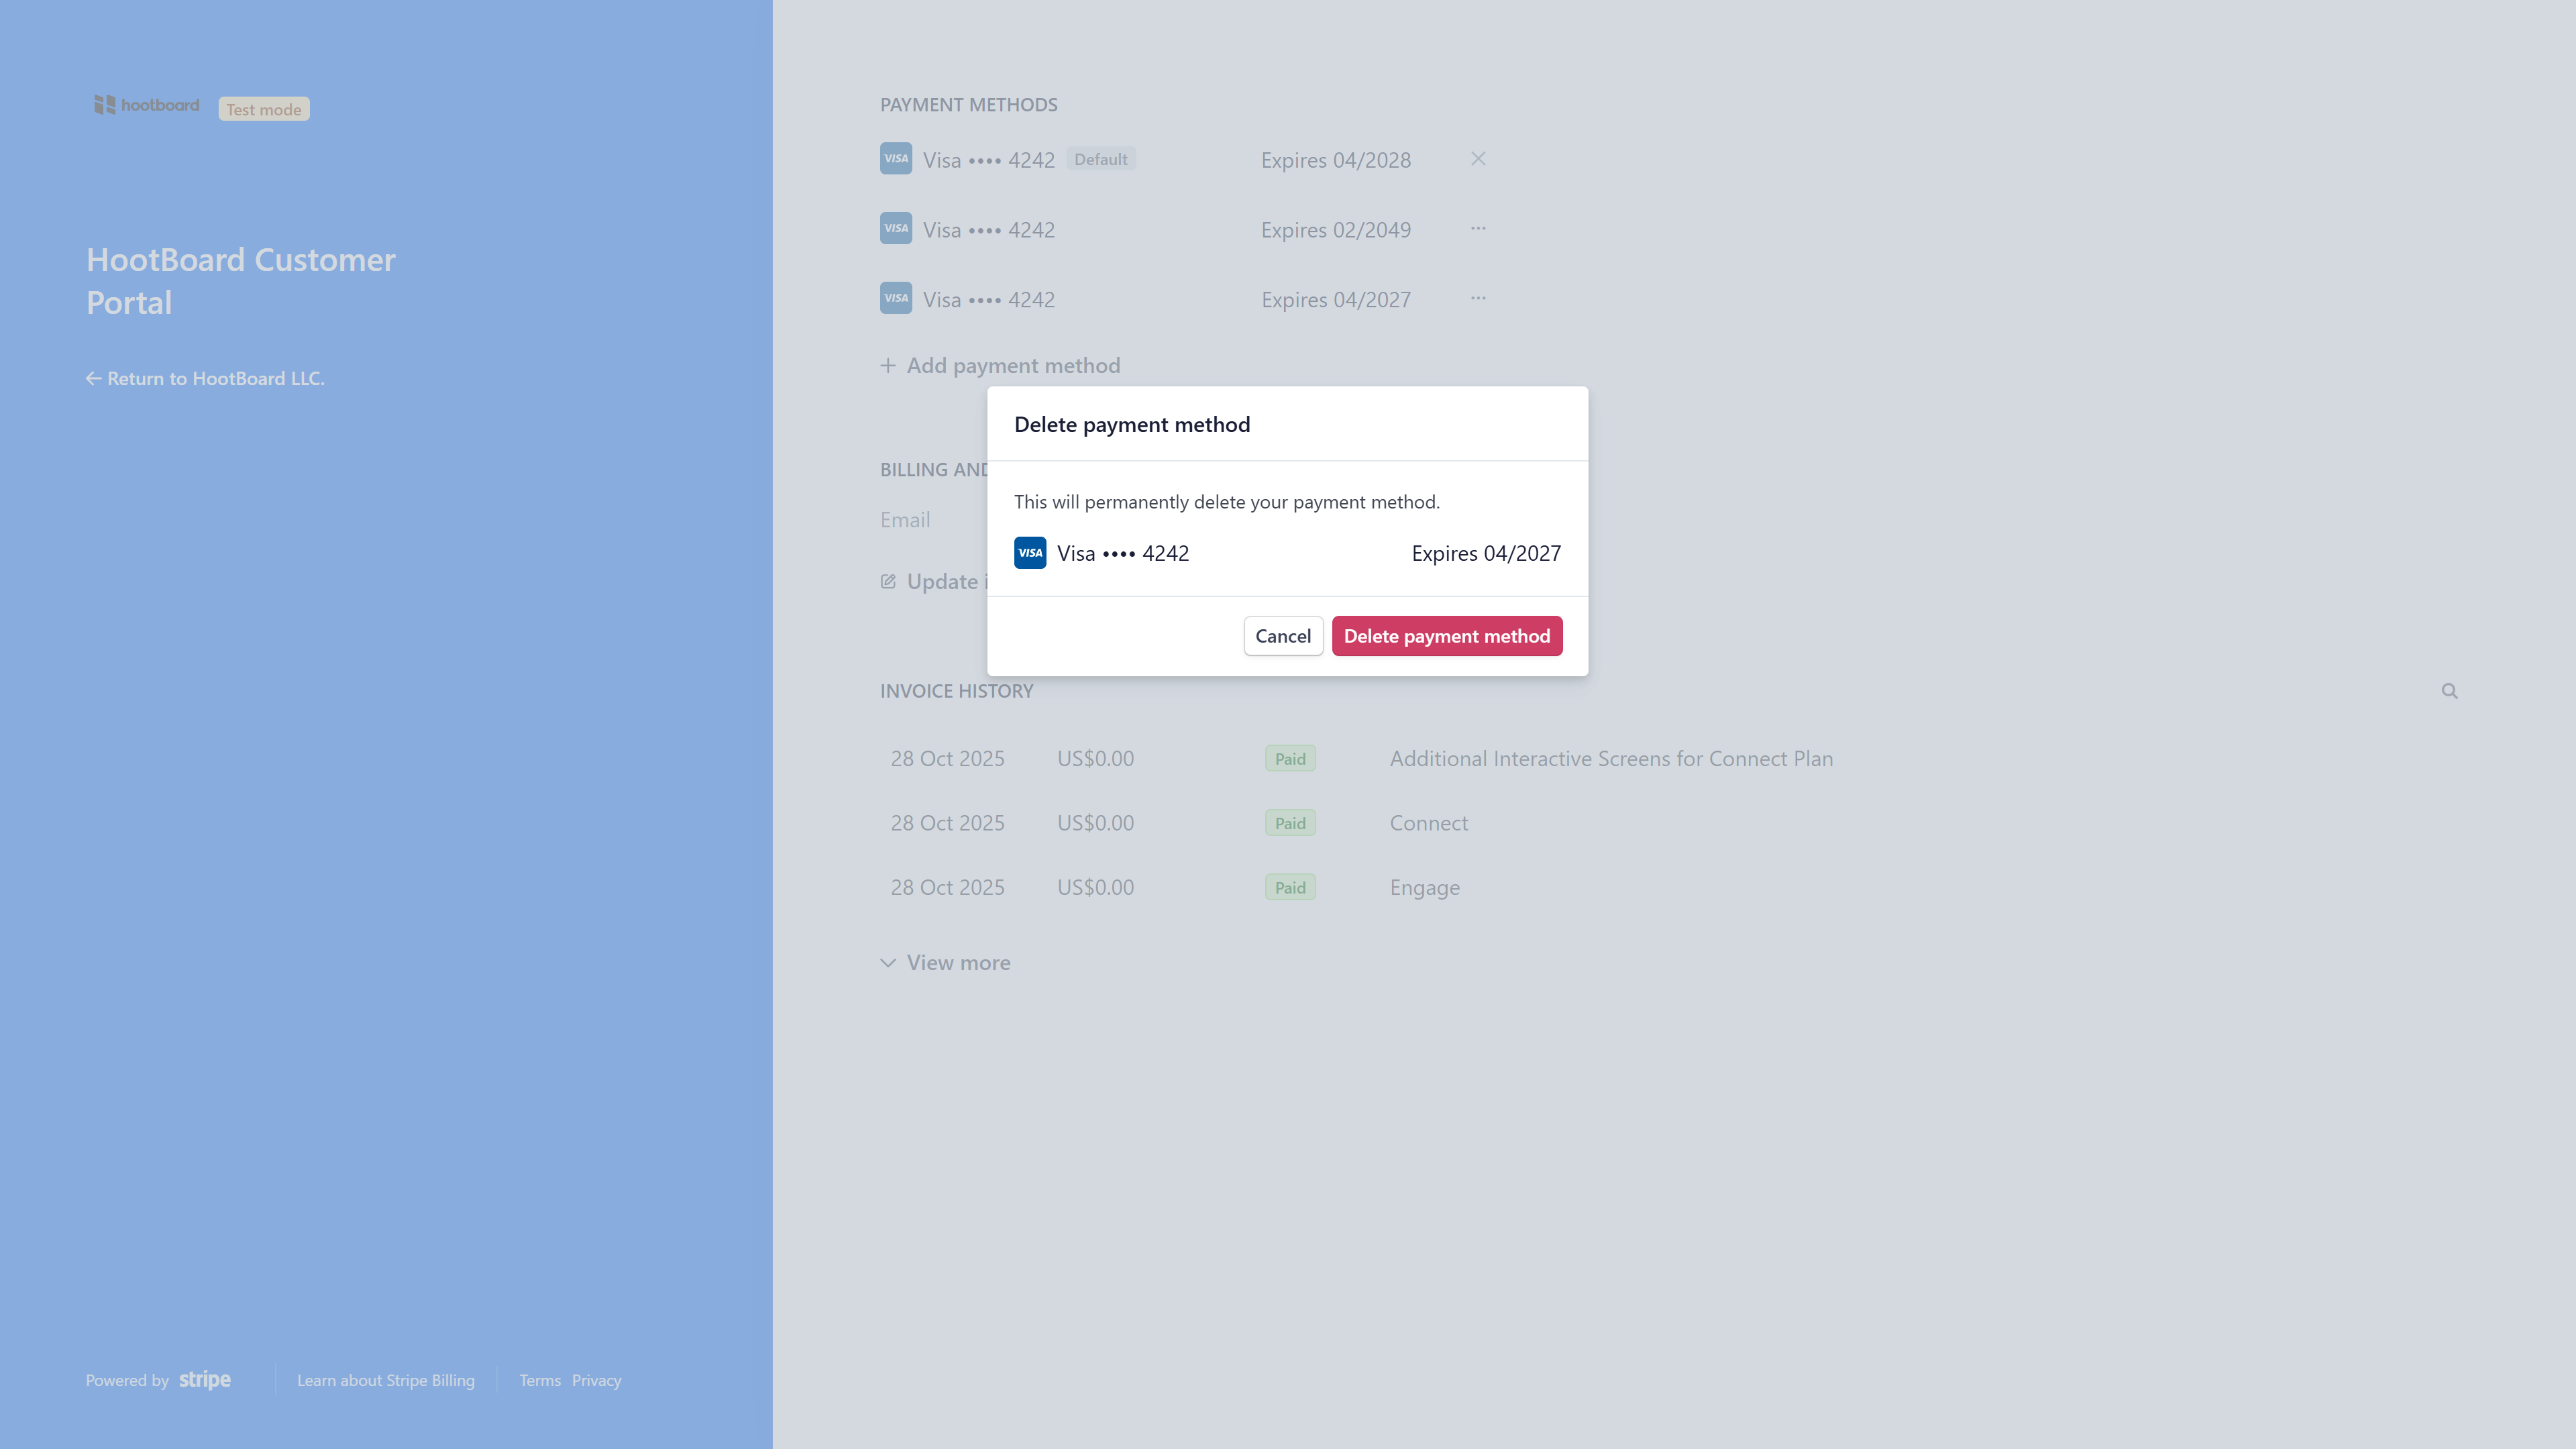The image size is (2576, 1449).
Task: Select the Engage invoice row
Action: pyautogui.click(x=1424, y=887)
